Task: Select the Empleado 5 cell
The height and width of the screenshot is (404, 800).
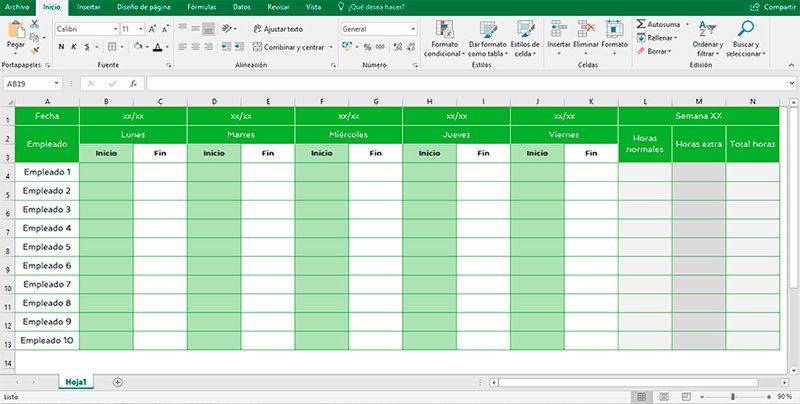Action: (47, 247)
